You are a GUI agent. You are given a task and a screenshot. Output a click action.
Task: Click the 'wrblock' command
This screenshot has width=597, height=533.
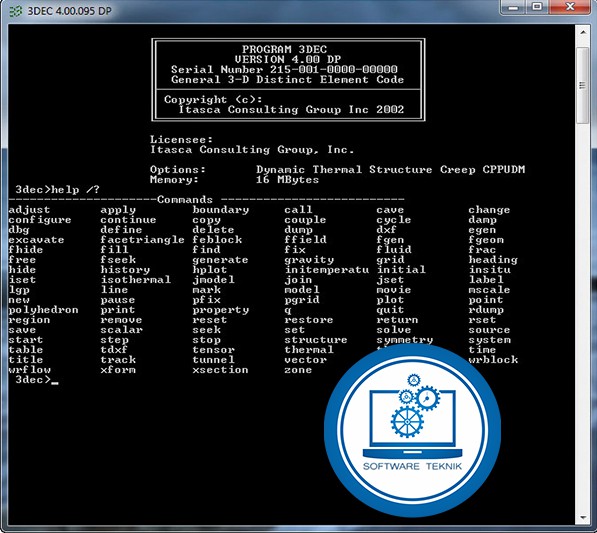(493, 360)
